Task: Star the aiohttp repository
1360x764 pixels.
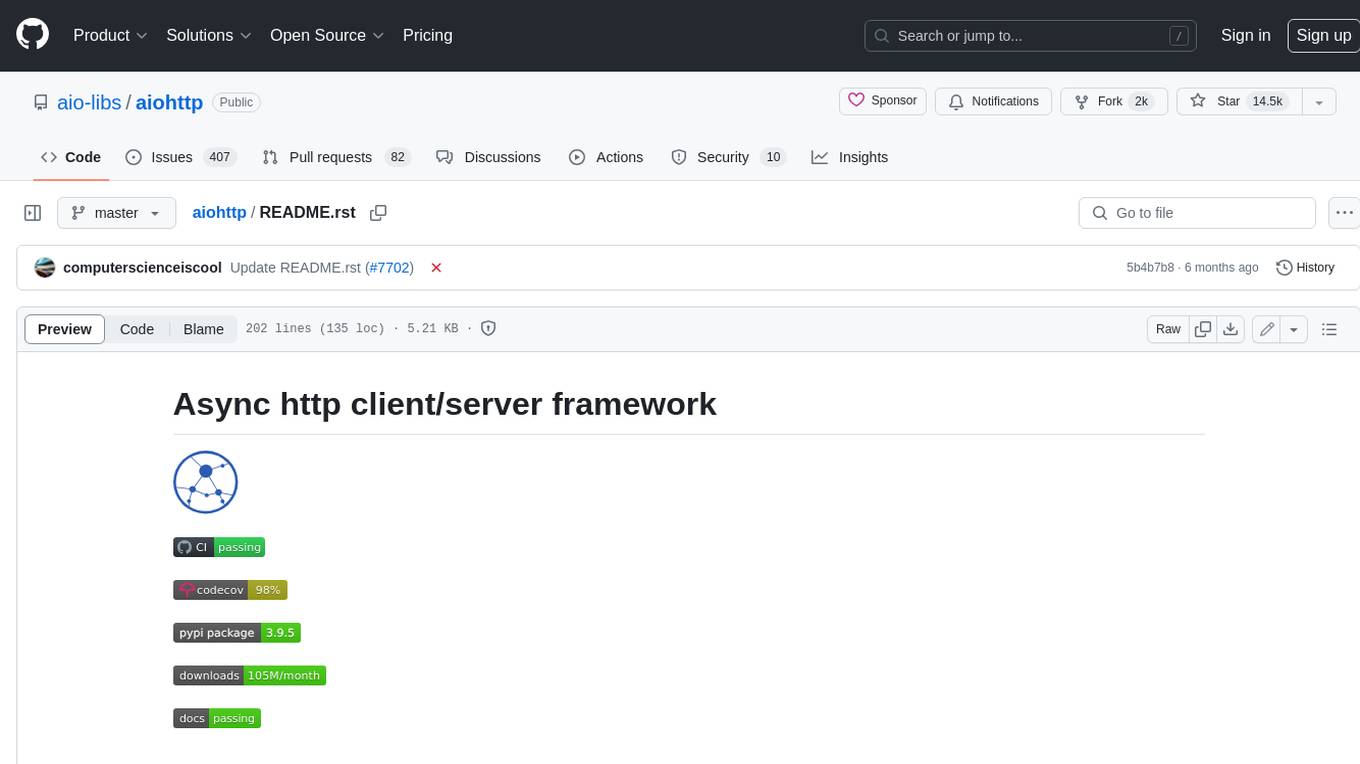Action: [x=1239, y=101]
